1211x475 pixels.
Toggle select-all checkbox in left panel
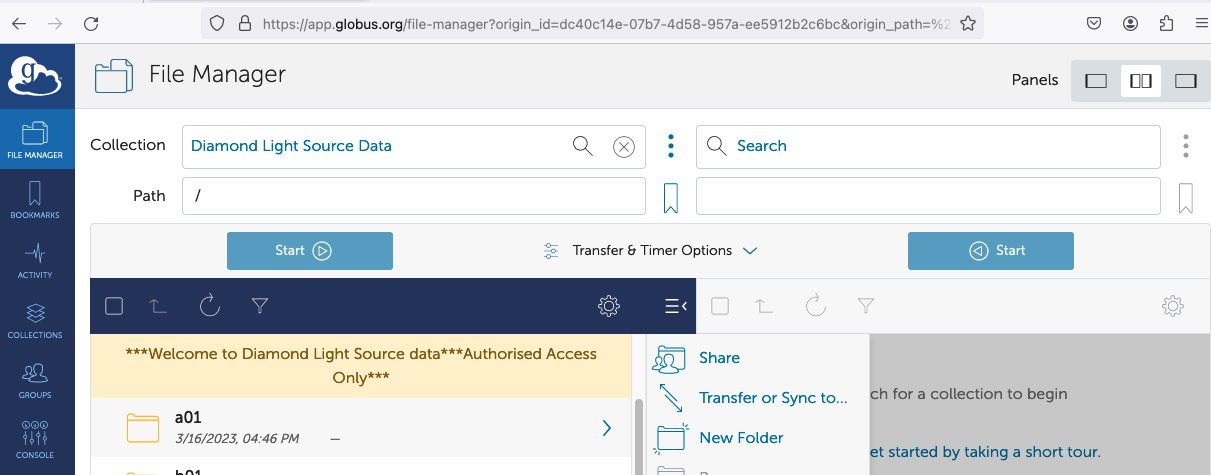point(114,306)
